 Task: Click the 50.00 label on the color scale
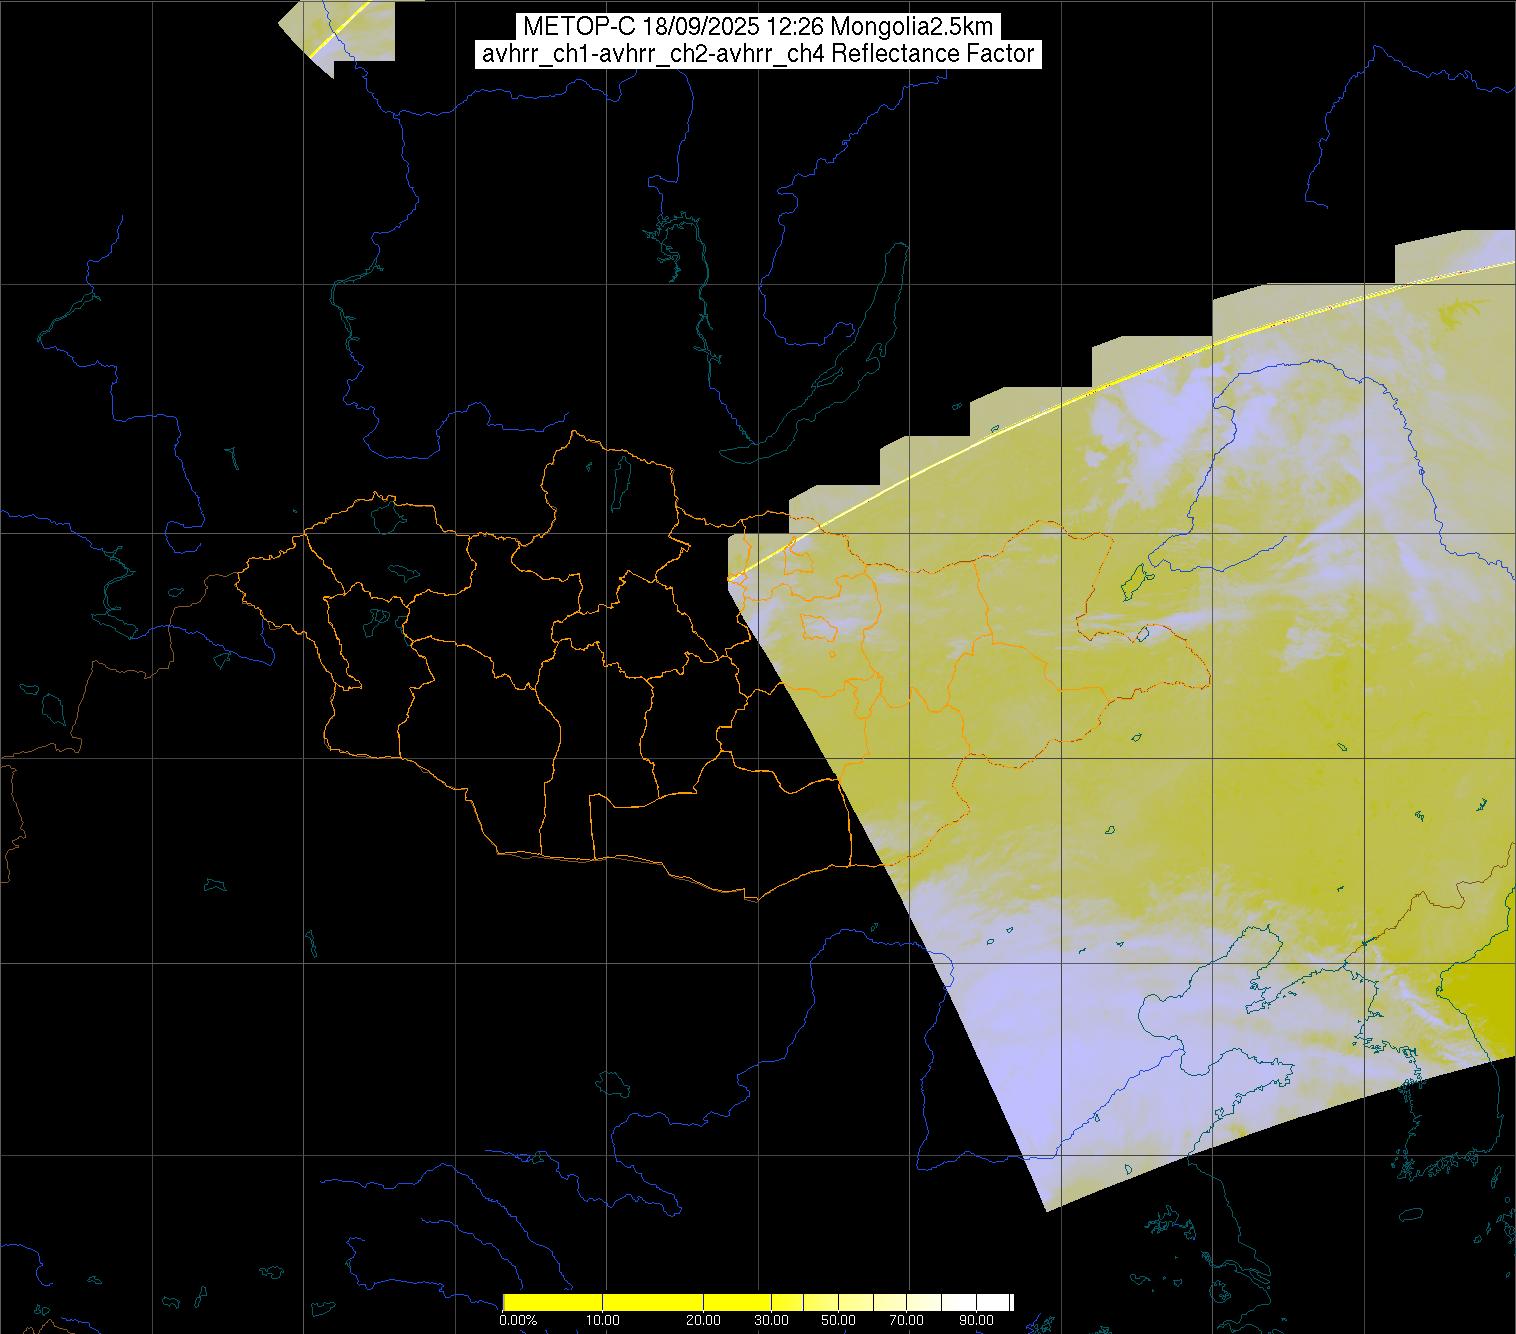click(839, 1320)
